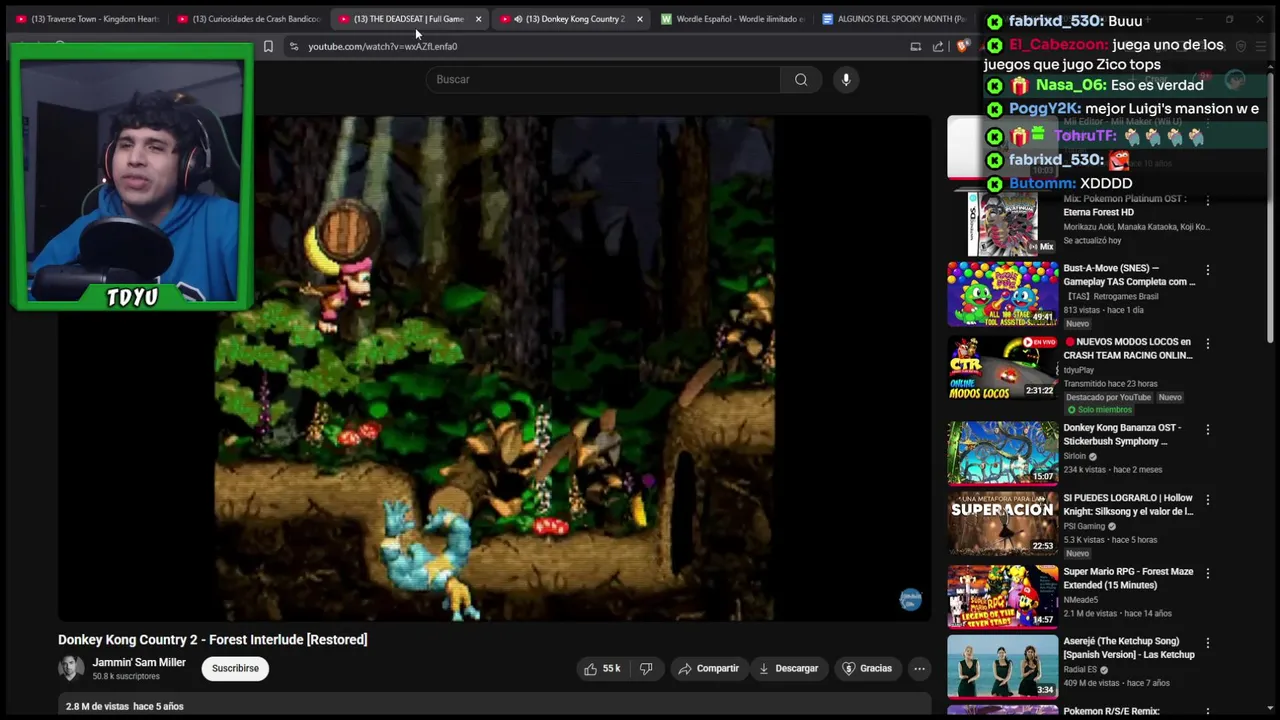The image size is (1280, 720).
Task: Click the Buscar search field
Action: (x=603, y=79)
